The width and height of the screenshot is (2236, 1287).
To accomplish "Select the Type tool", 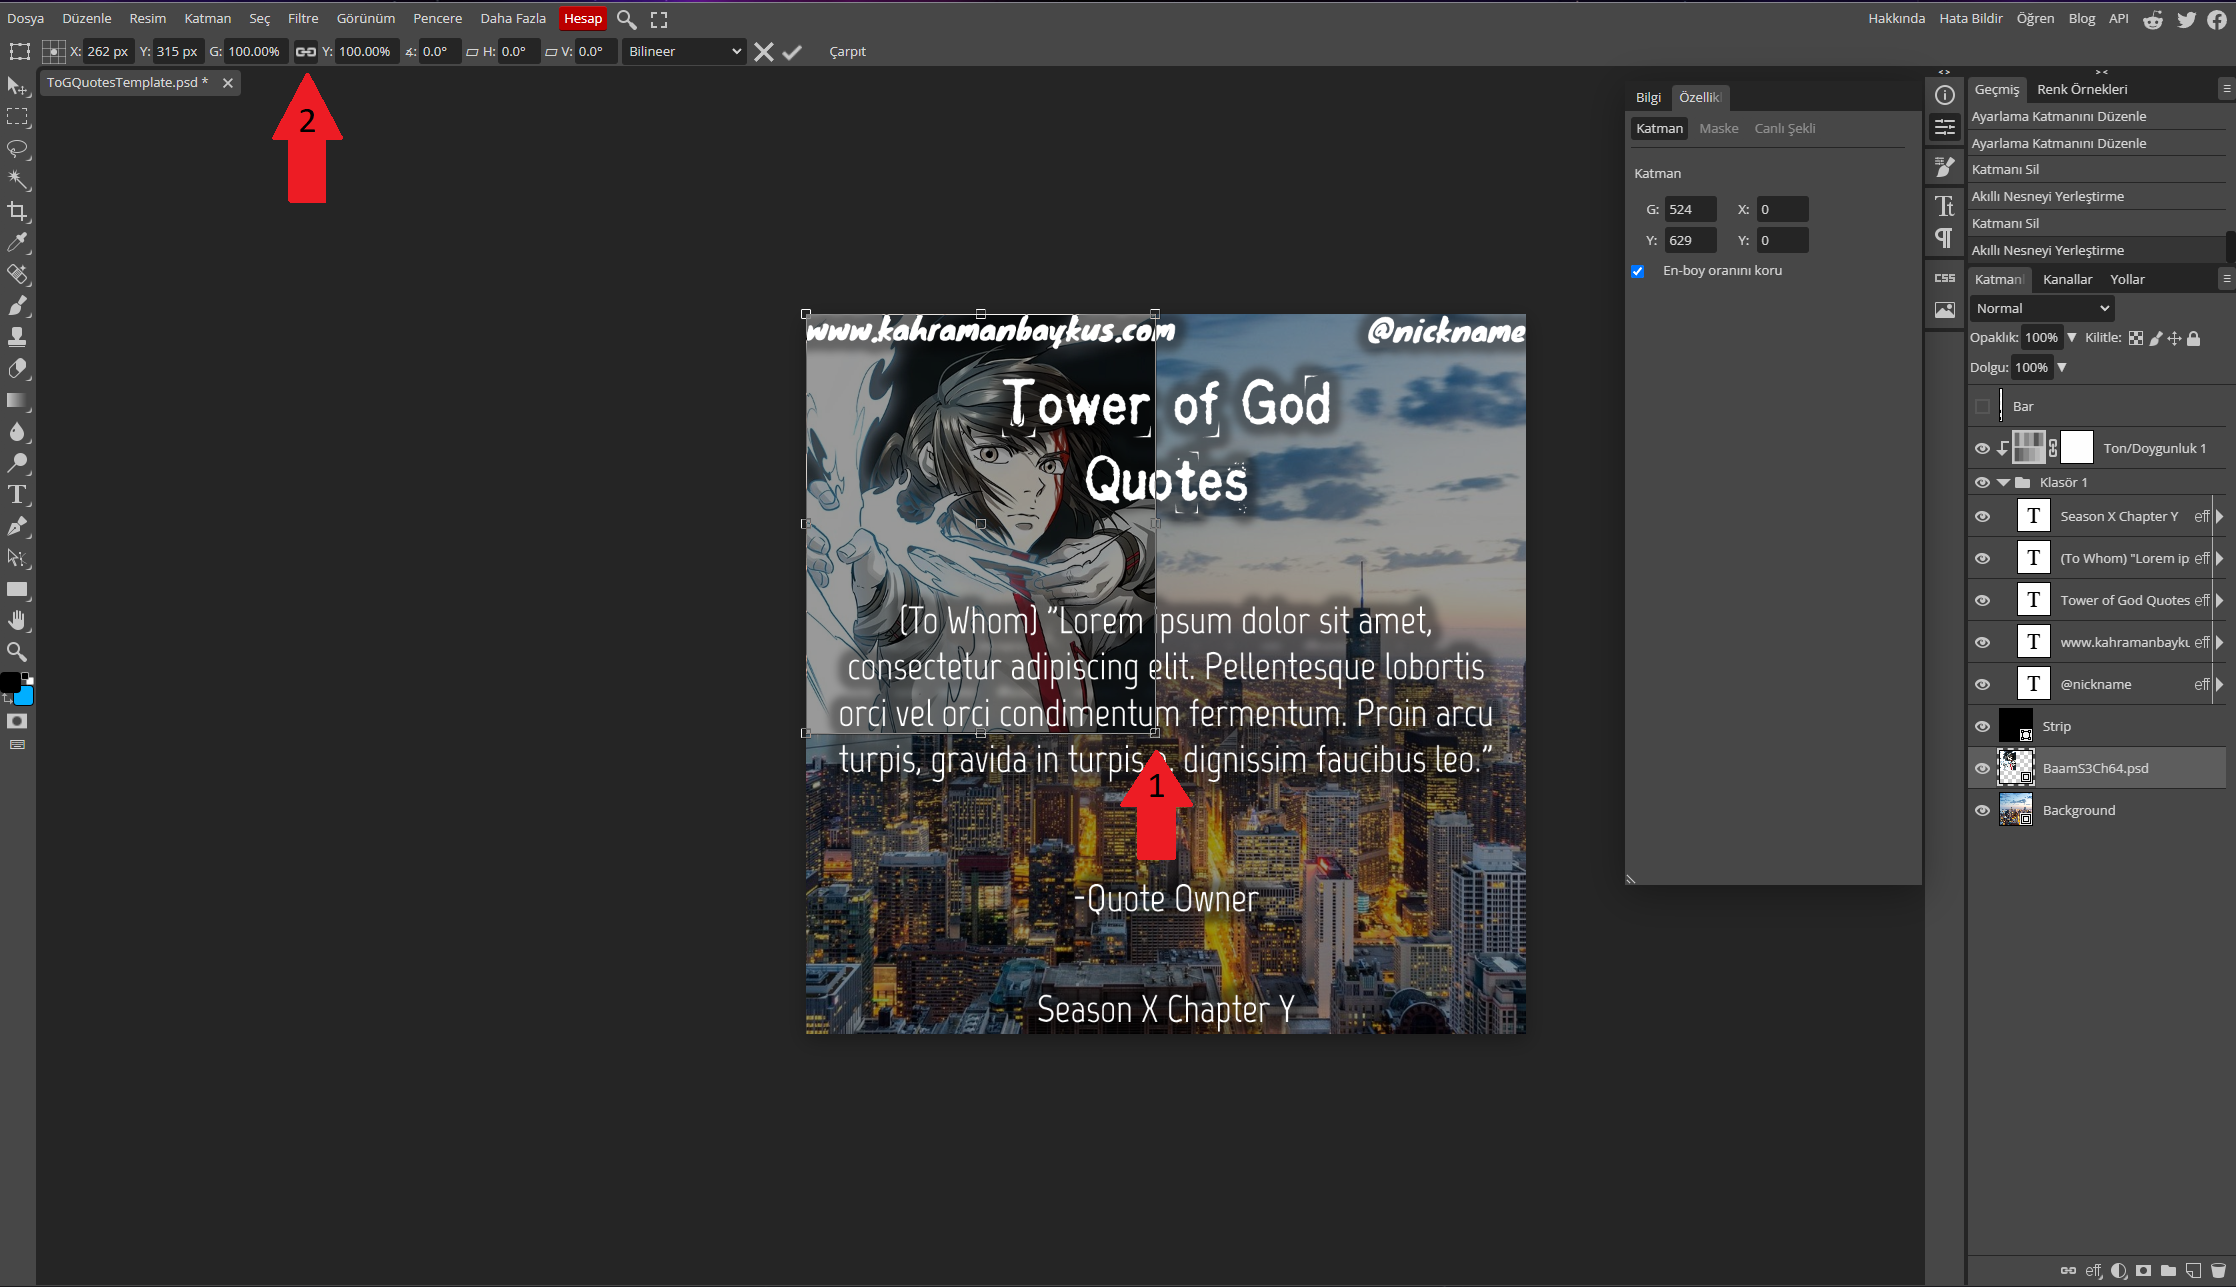I will click(17, 494).
